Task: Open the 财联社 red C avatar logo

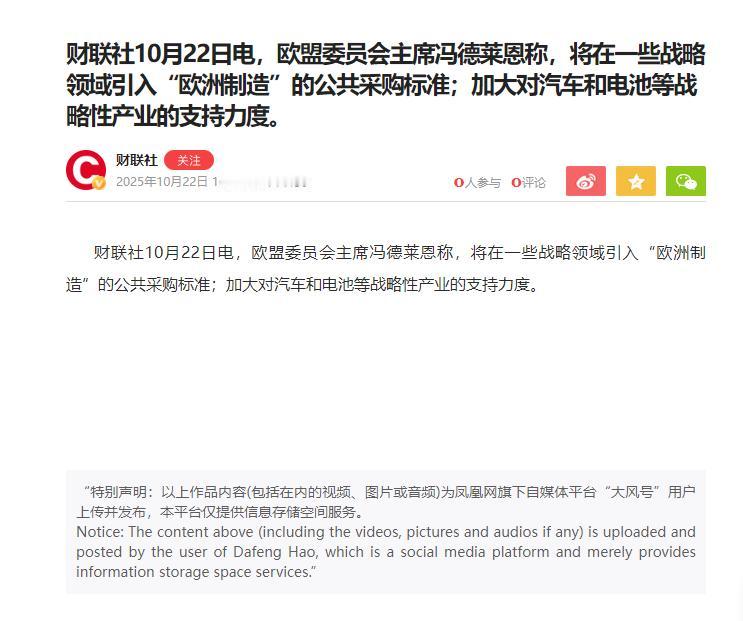Action: (86, 170)
